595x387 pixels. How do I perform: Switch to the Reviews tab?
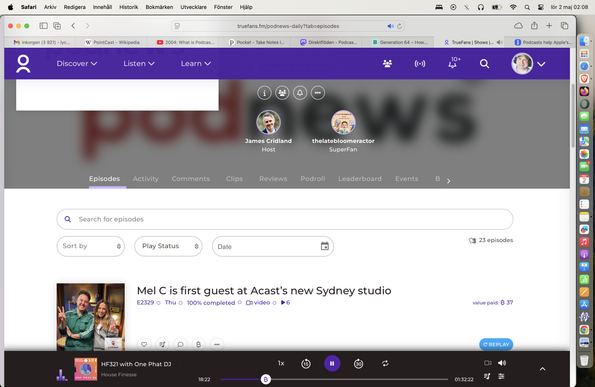273,179
